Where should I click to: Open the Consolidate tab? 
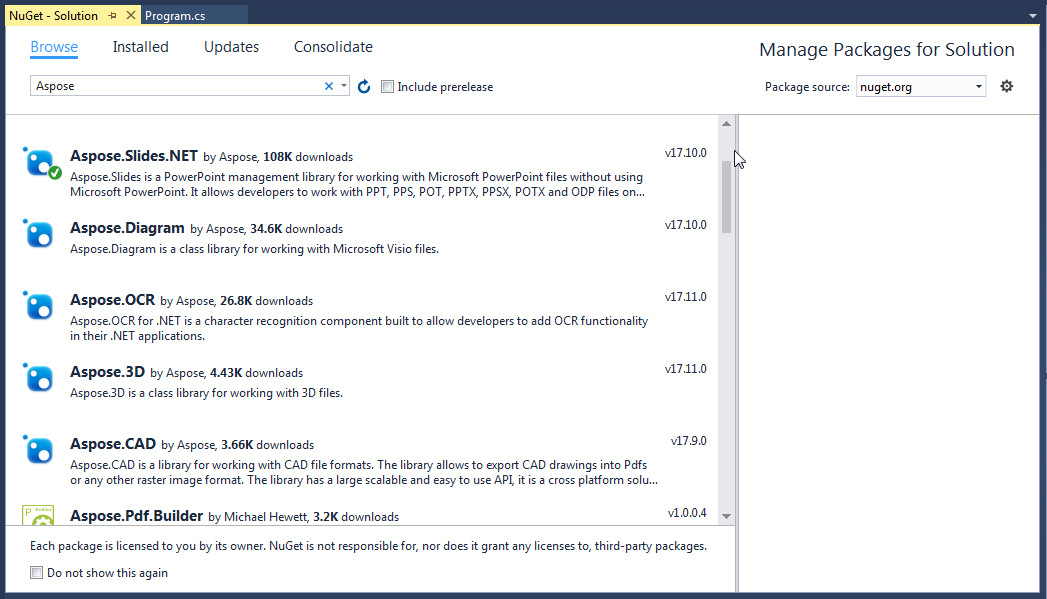click(333, 47)
